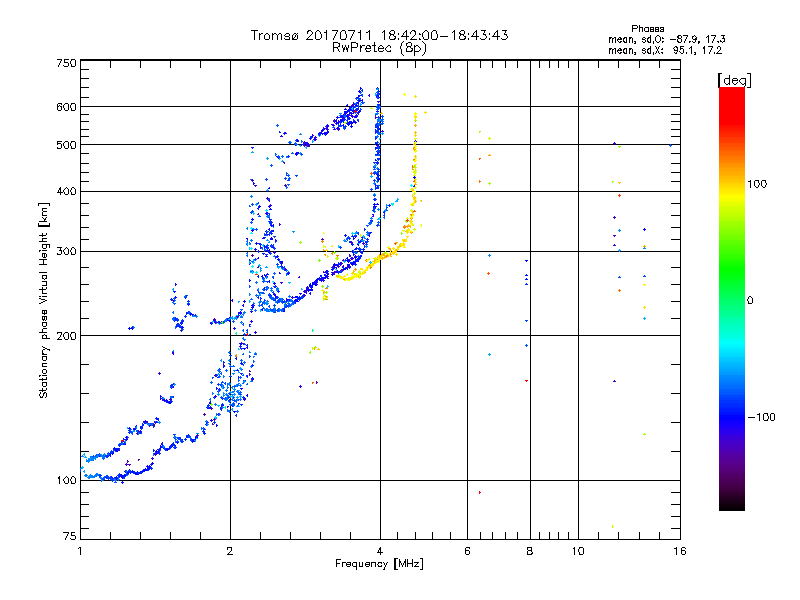Click the y-axis '750' tick label
The width and height of the screenshot is (800, 600).
coord(67,63)
